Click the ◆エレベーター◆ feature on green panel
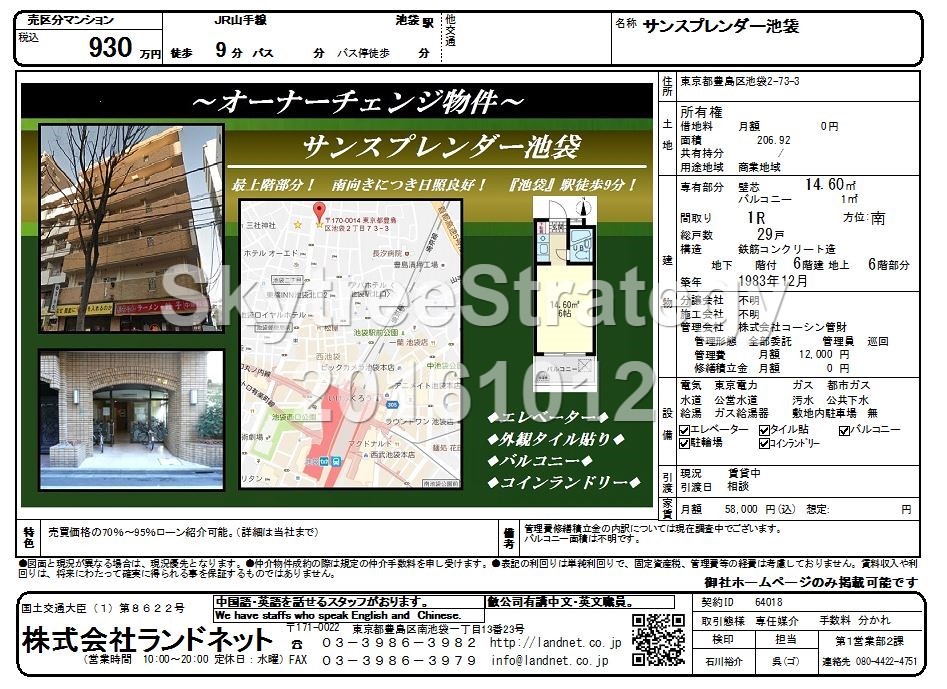Viewport: 947px width, 689px height. (548, 418)
